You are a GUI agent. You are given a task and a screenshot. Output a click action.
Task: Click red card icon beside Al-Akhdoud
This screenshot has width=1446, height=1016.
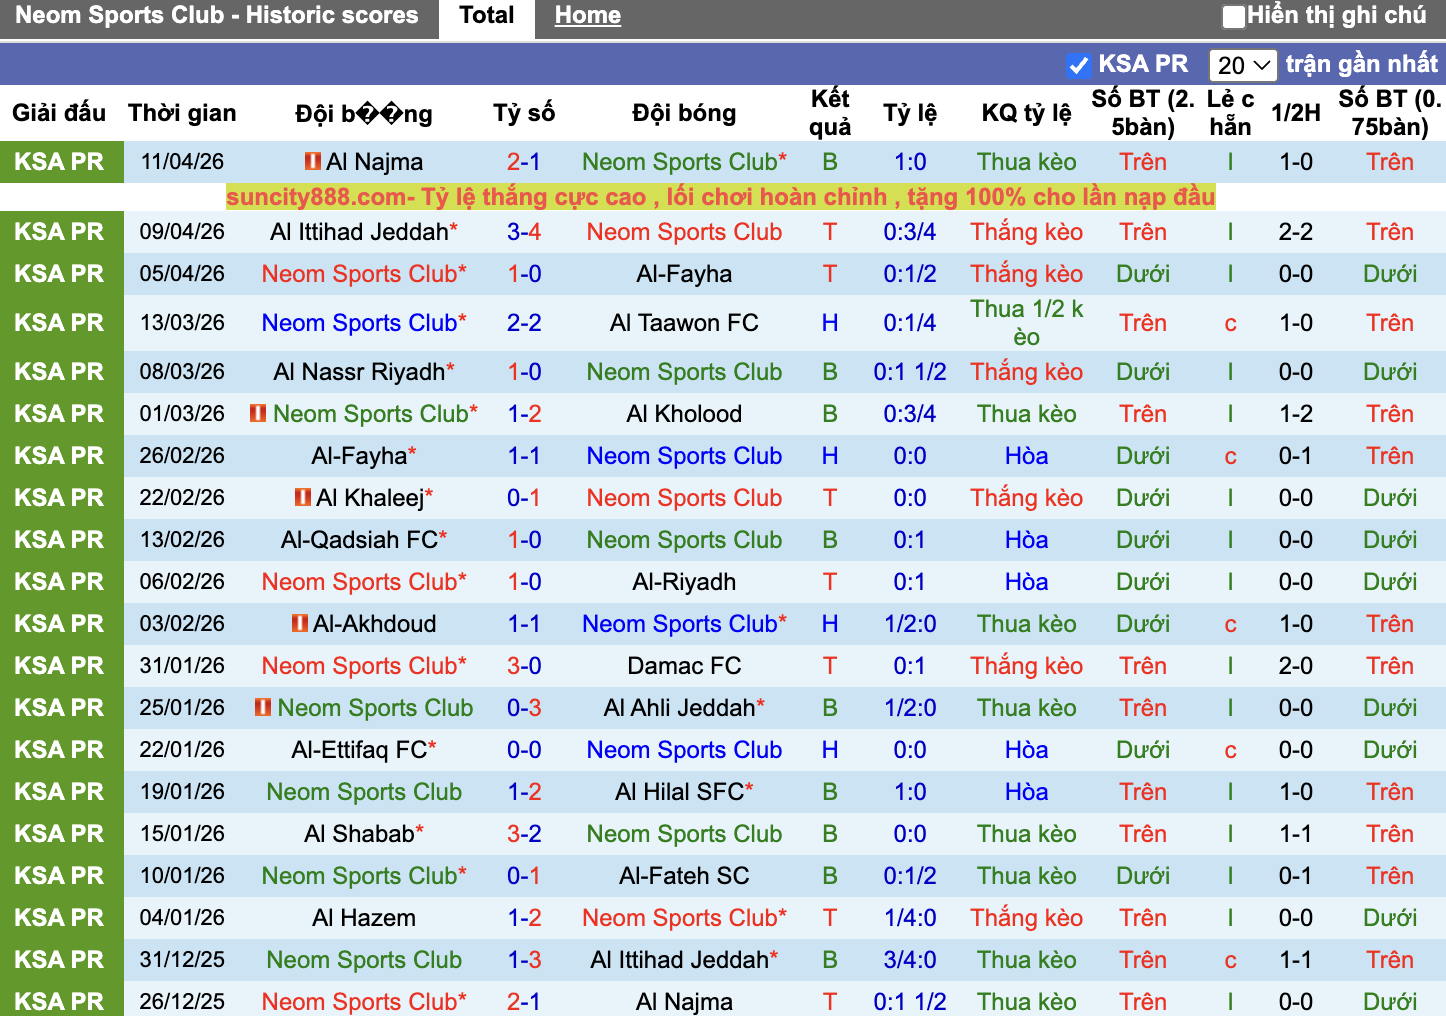[300, 623]
